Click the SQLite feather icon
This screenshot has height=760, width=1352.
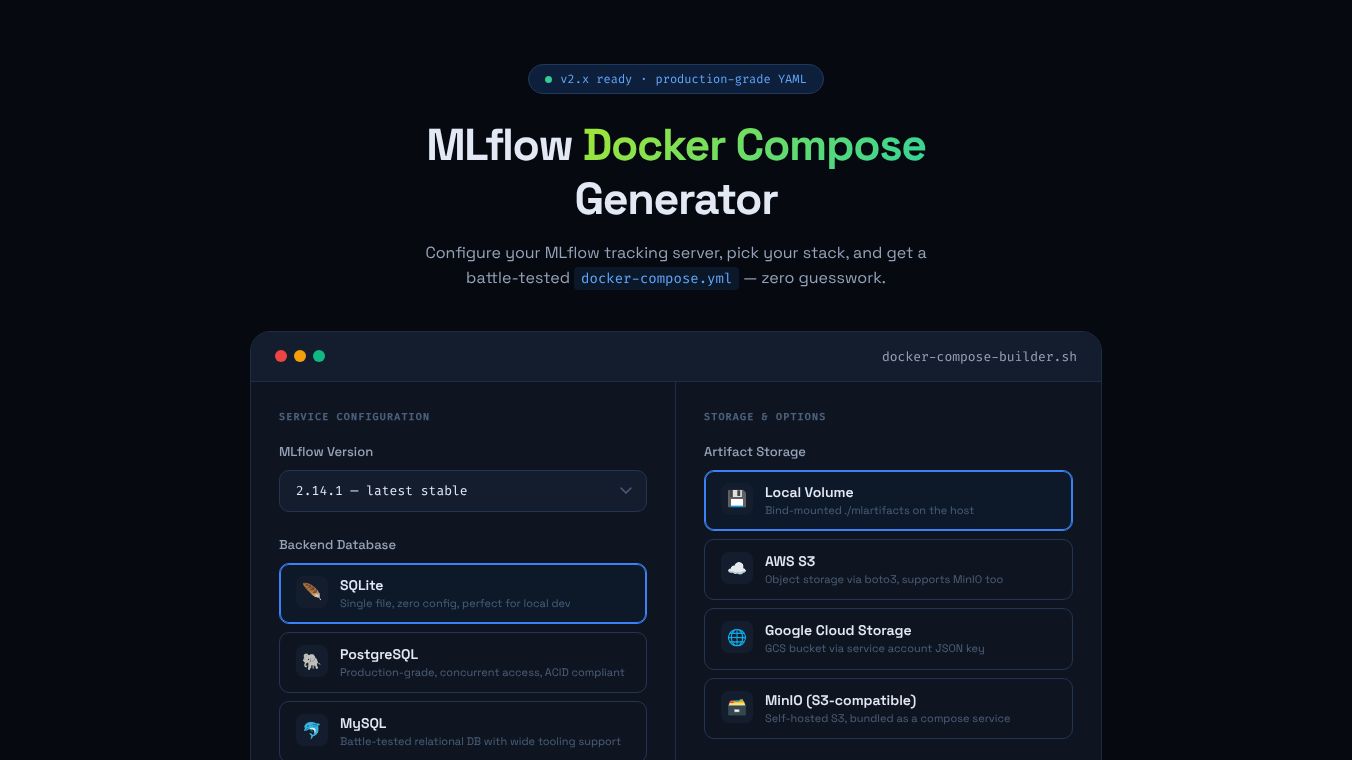[312, 592]
